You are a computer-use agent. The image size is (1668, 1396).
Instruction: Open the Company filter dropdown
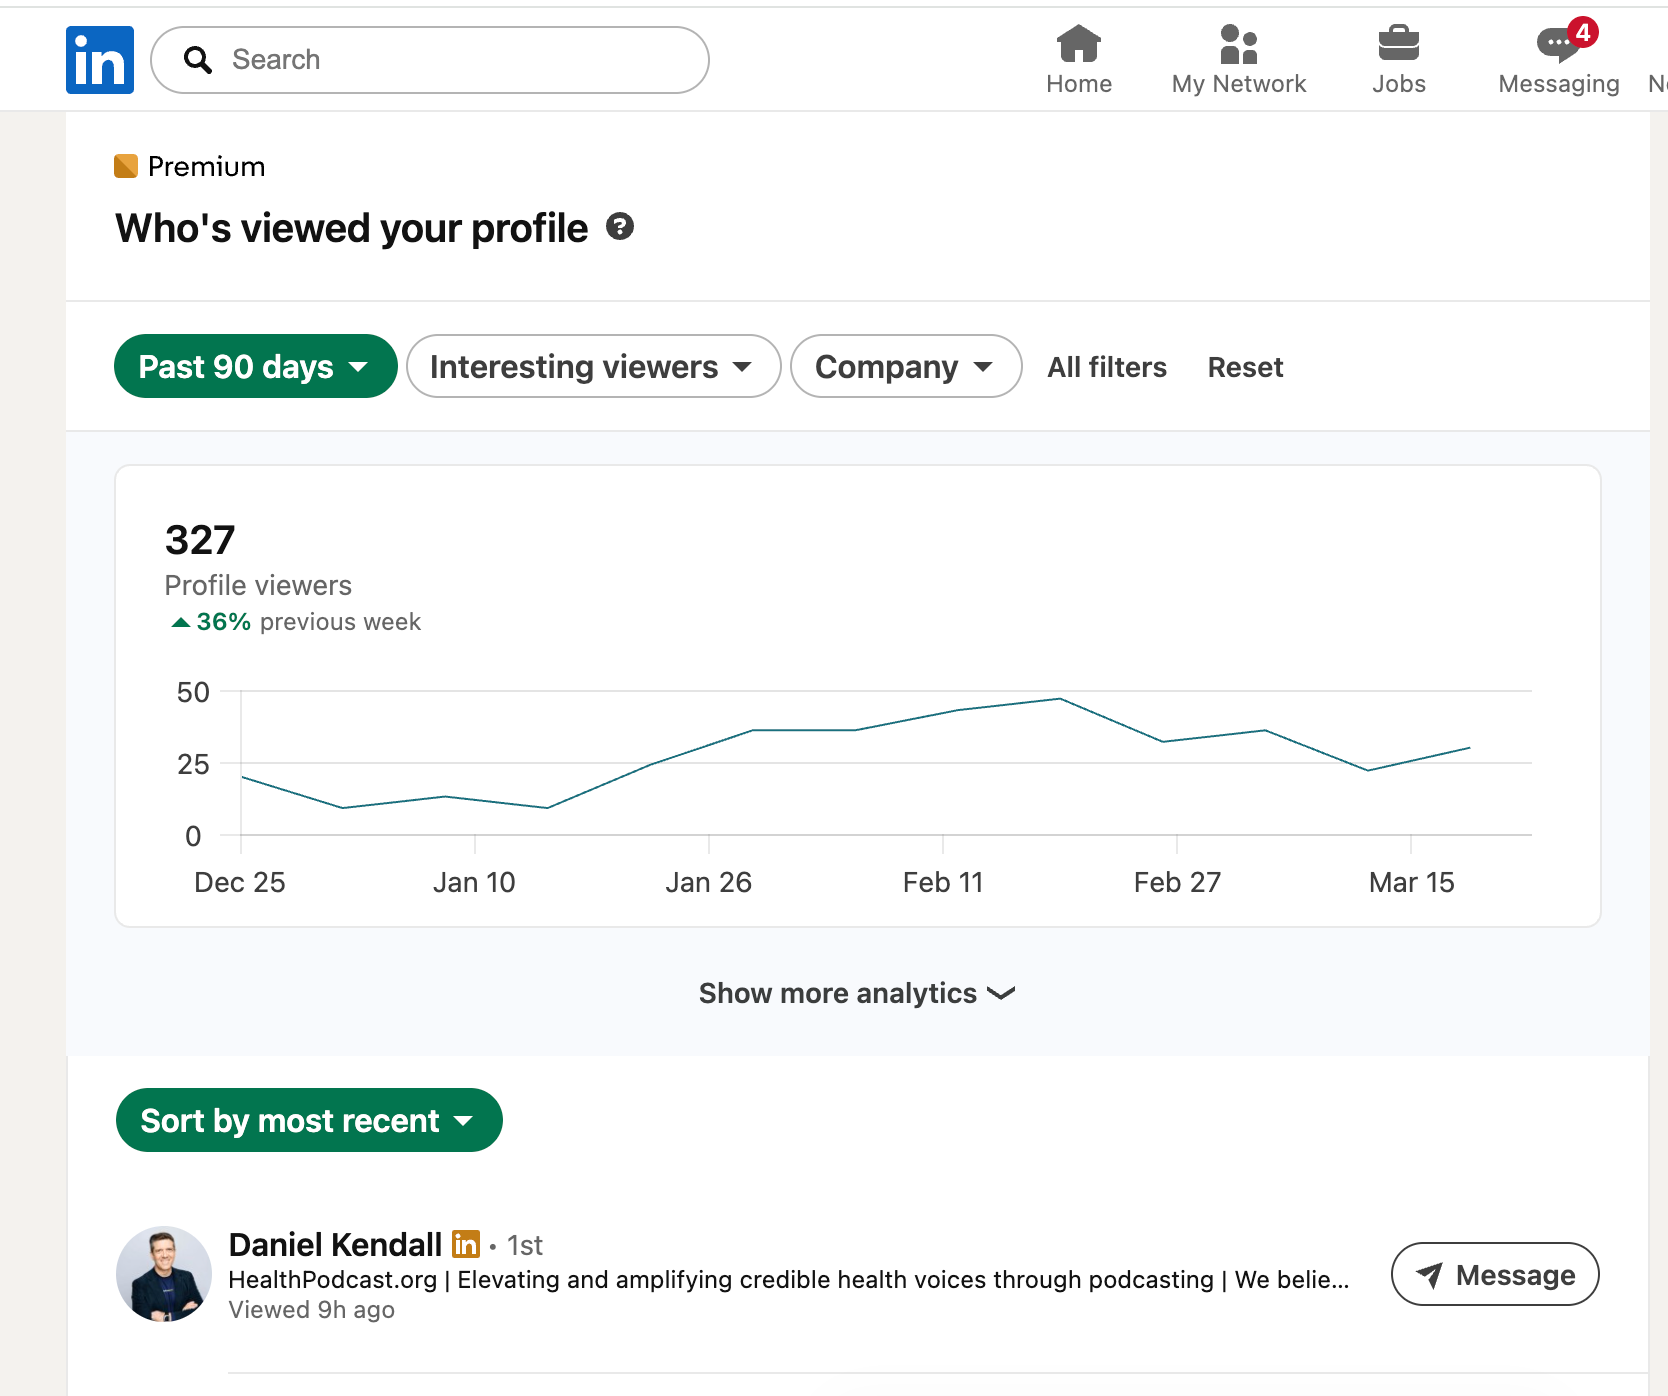pyautogui.click(x=905, y=366)
